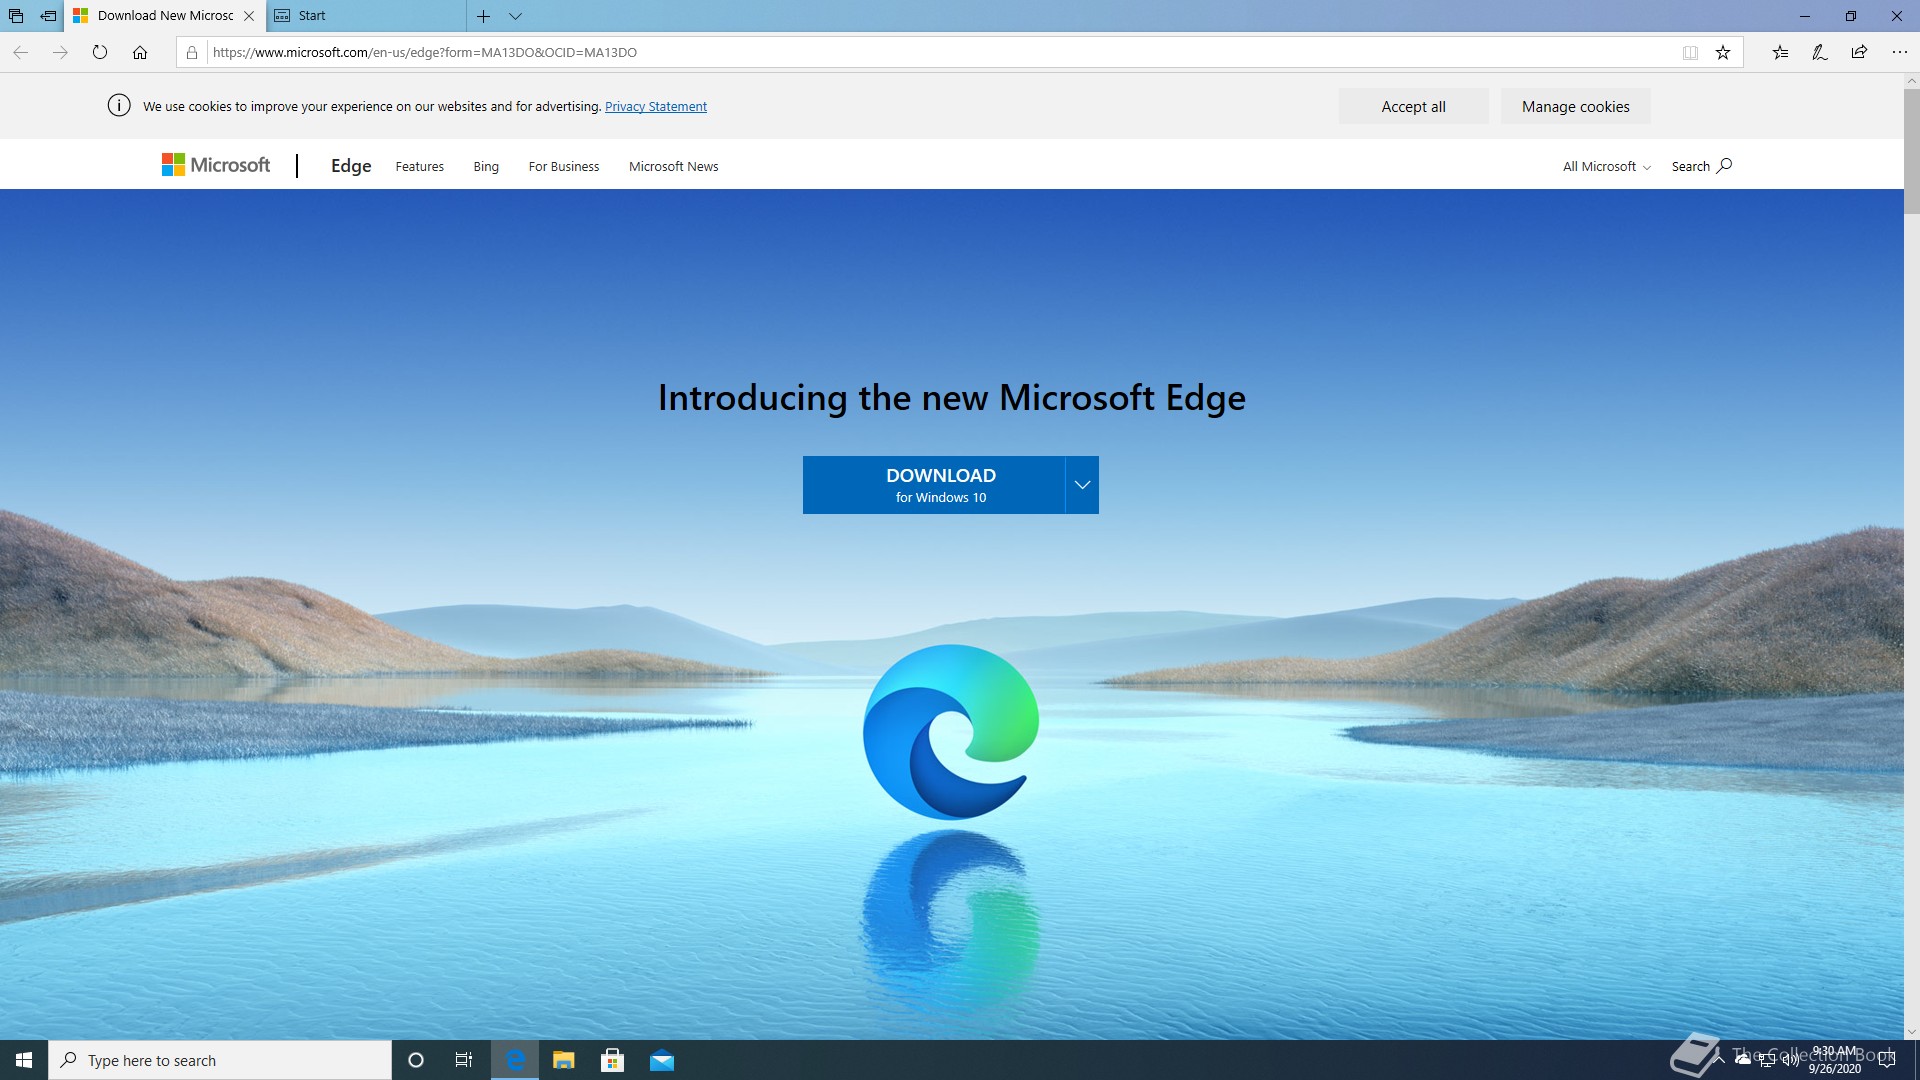Open Settings and more ellipsis menu
The width and height of the screenshot is (1920, 1080).
(x=1899, y=52)
